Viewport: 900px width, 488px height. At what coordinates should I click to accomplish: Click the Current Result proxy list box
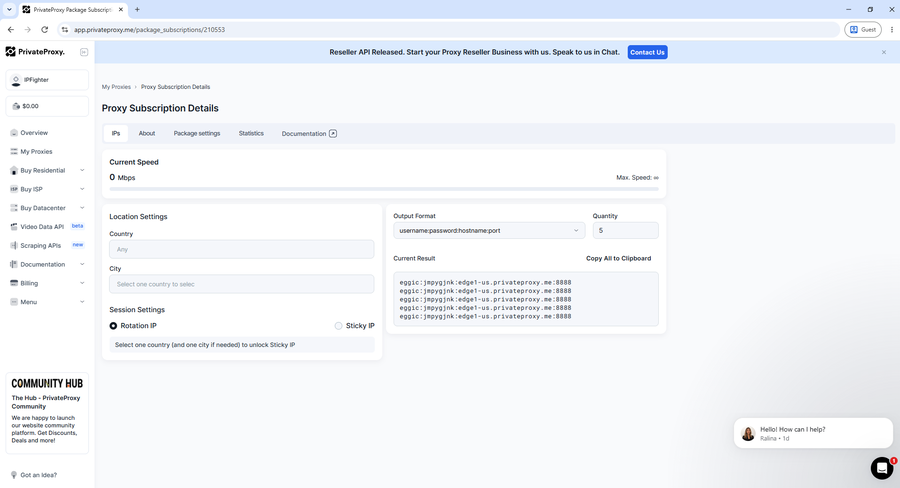point(526,299)
